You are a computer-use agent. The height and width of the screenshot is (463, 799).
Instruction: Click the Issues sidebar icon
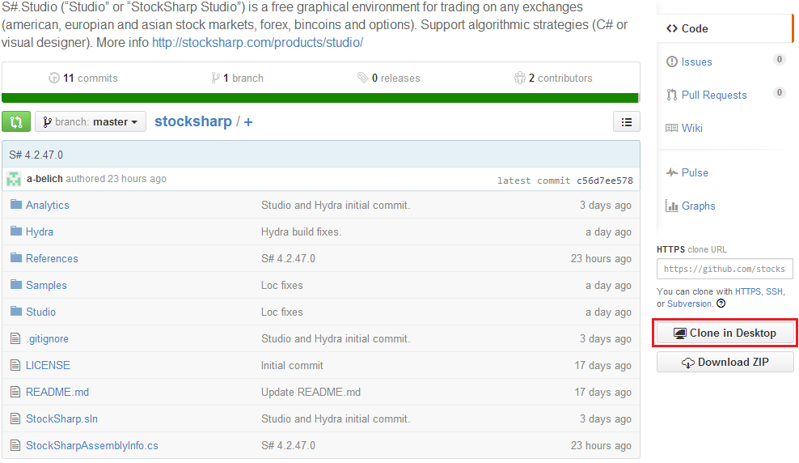672,62
